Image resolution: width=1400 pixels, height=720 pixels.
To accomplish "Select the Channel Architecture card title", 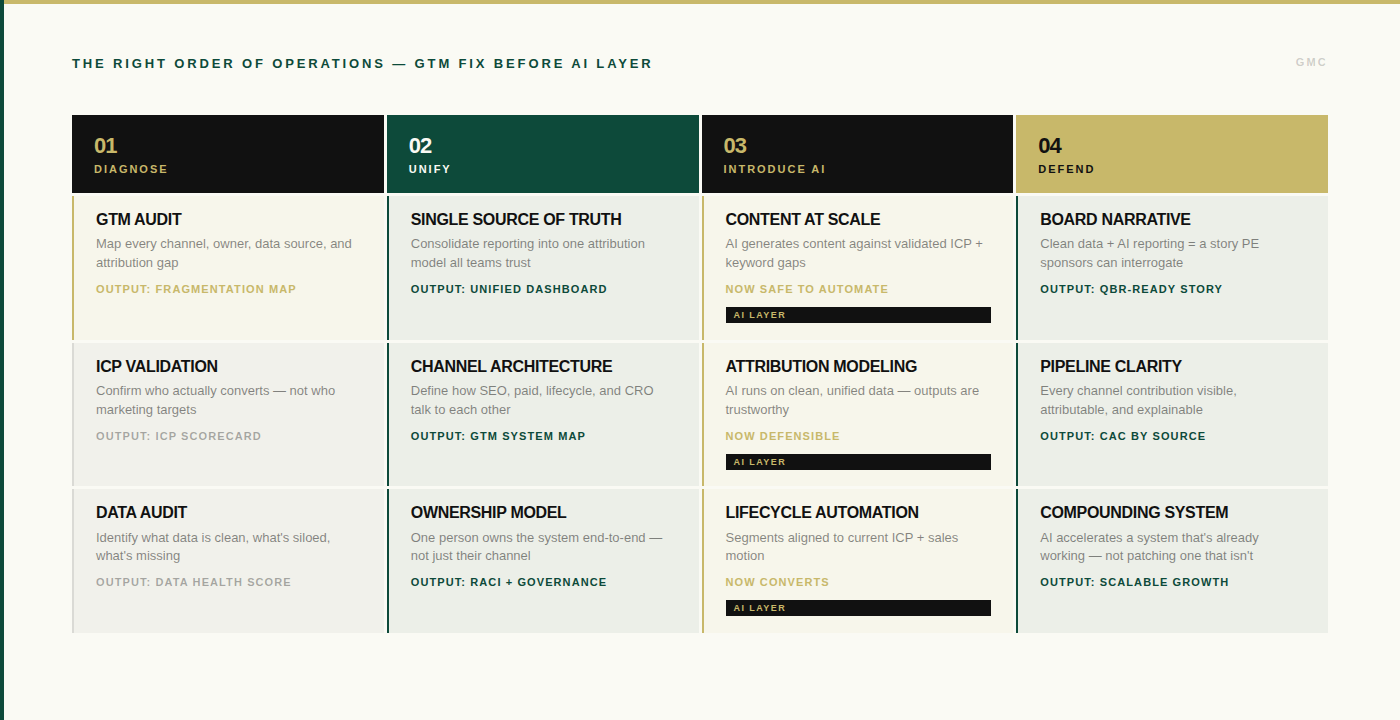I will [511, 366].
